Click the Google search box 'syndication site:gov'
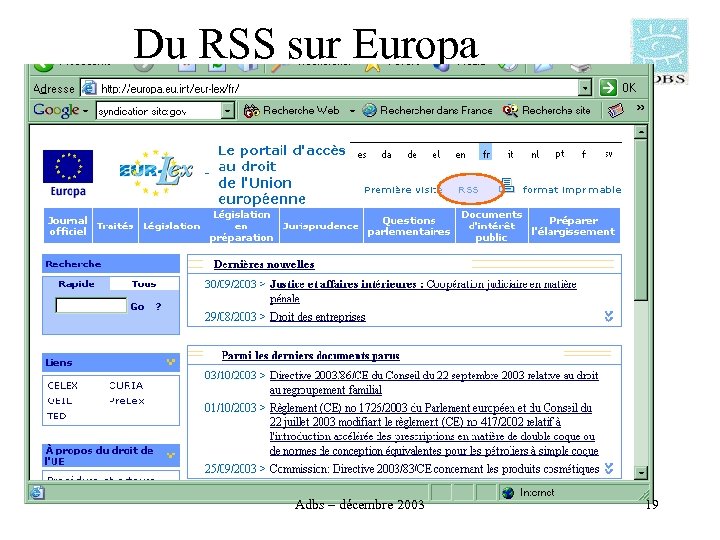This screenshot has height=540, width=720. [x=159, y=111]
